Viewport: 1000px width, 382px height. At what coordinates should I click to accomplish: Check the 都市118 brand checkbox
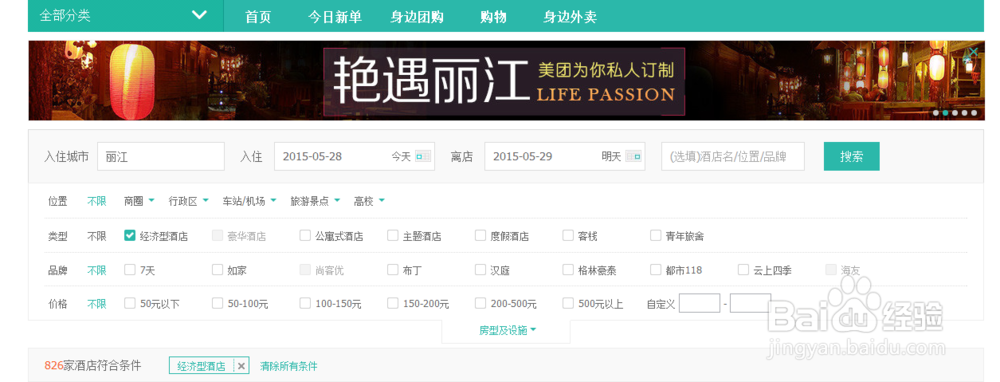(x=656, y=270)
